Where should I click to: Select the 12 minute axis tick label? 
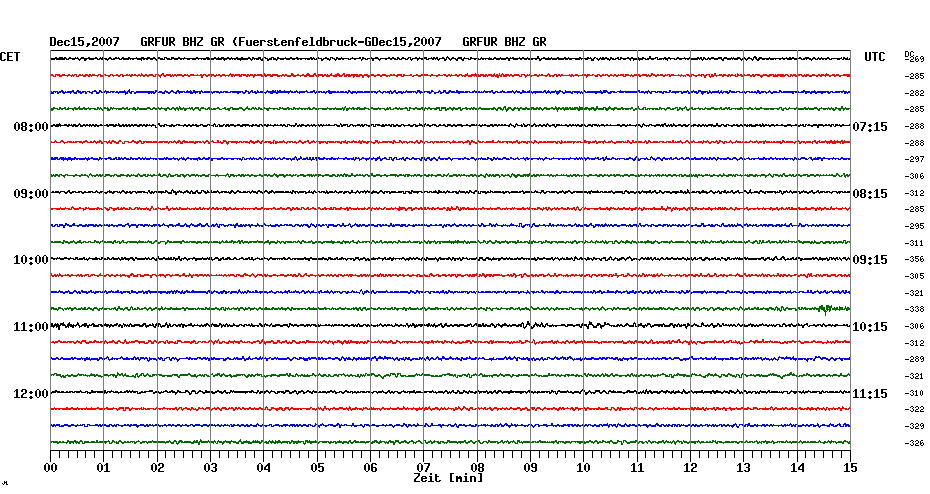pos(690,468)
